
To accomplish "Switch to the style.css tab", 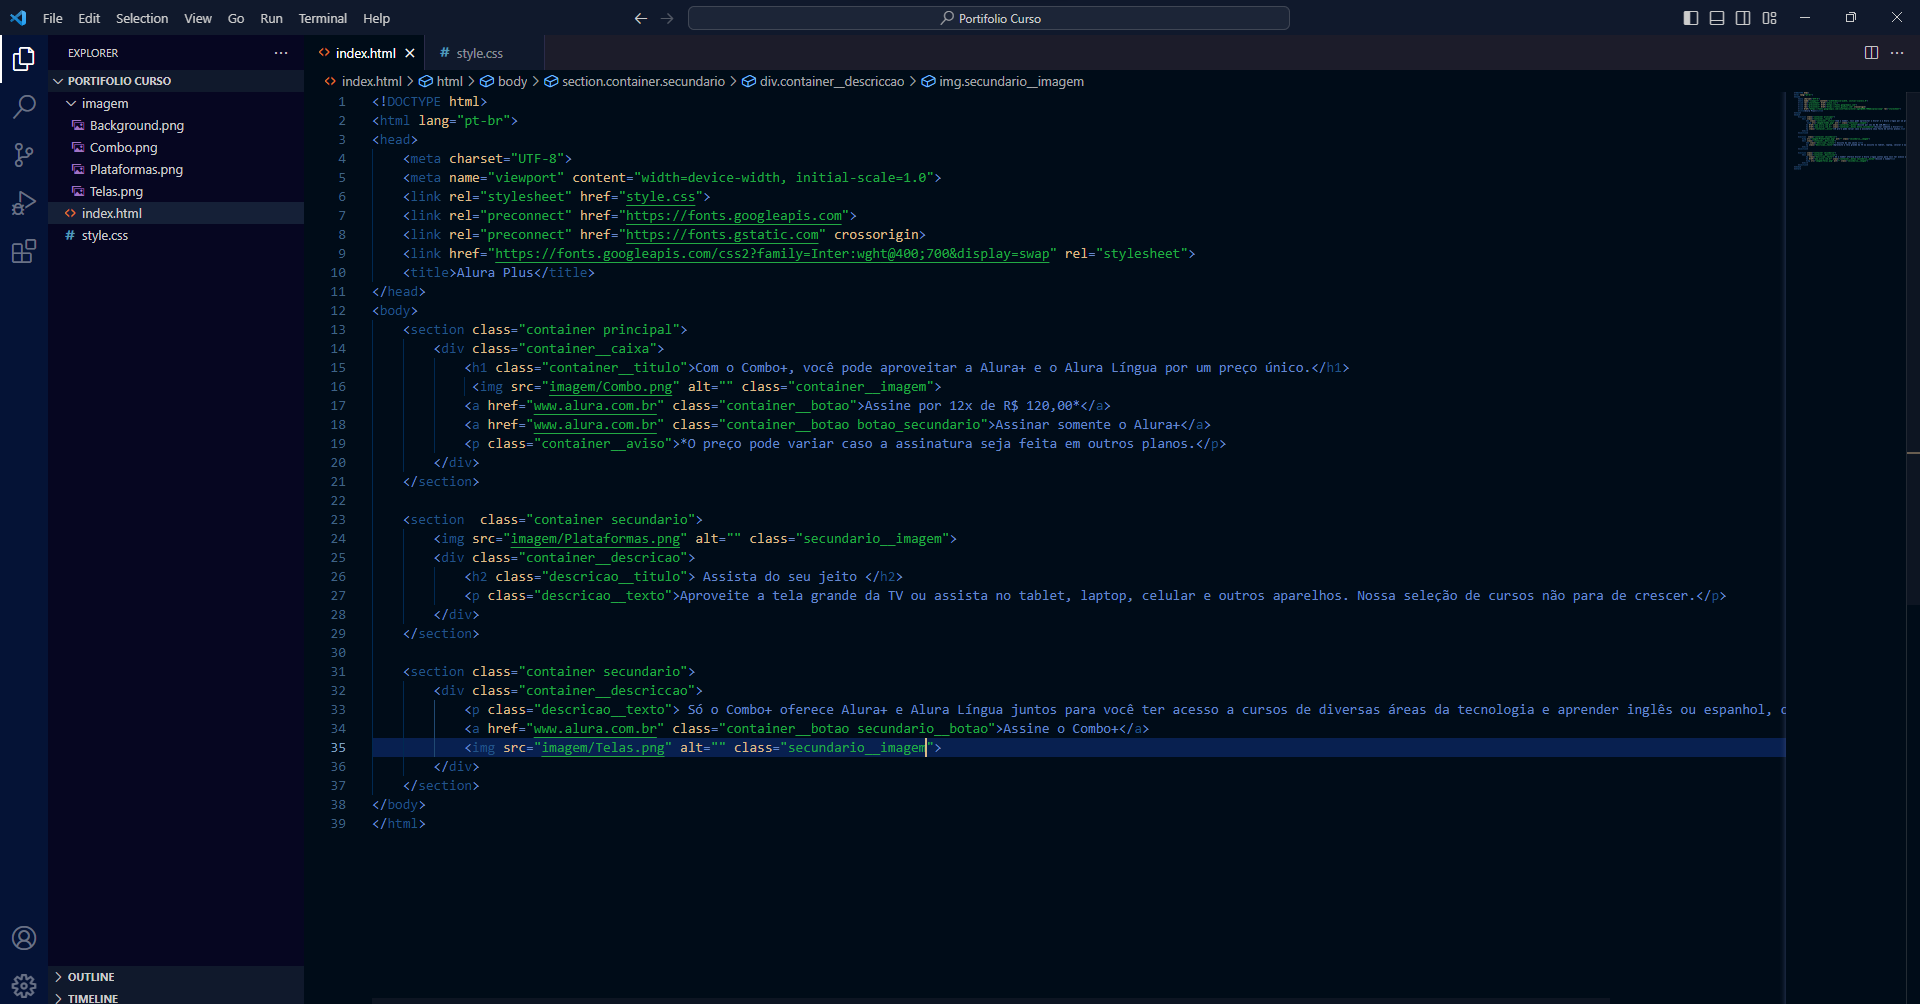I will coord(479,53).
